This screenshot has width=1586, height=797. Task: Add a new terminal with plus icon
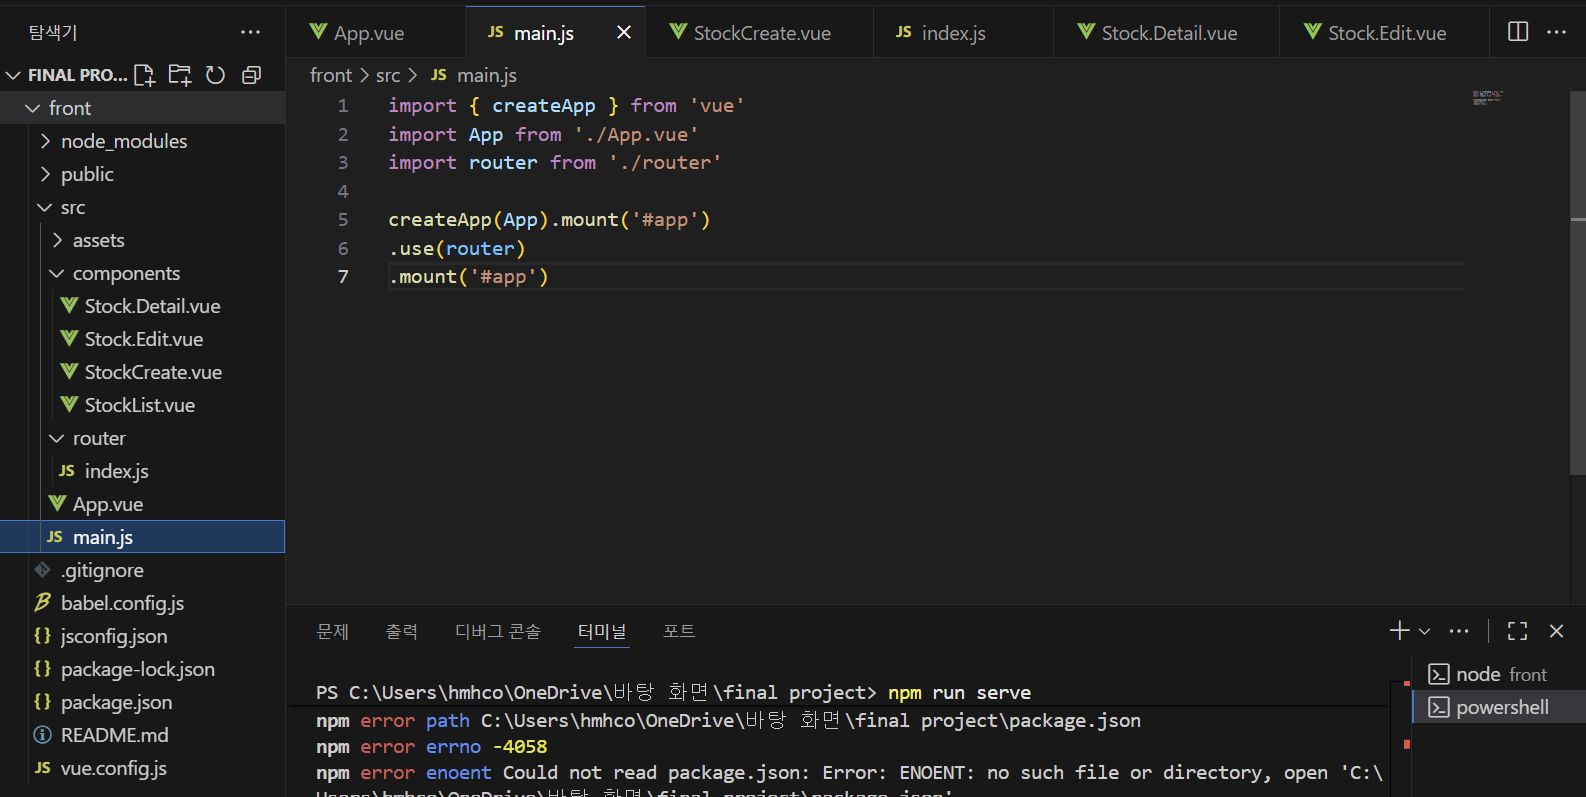point(1399,630)
